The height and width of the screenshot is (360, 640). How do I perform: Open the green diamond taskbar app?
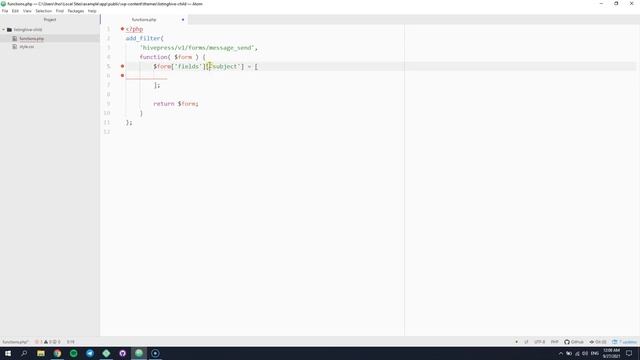pos(106,353)
